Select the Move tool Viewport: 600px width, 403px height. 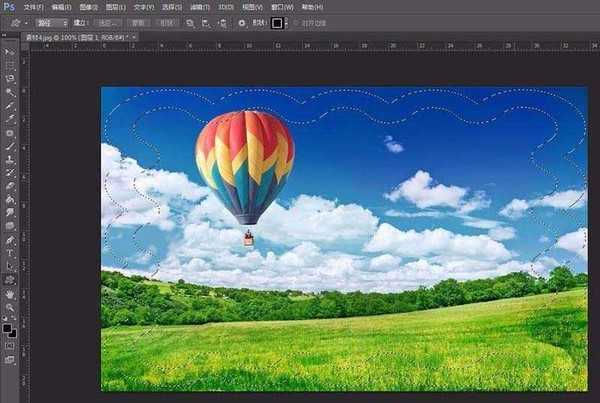click(10, 51)
